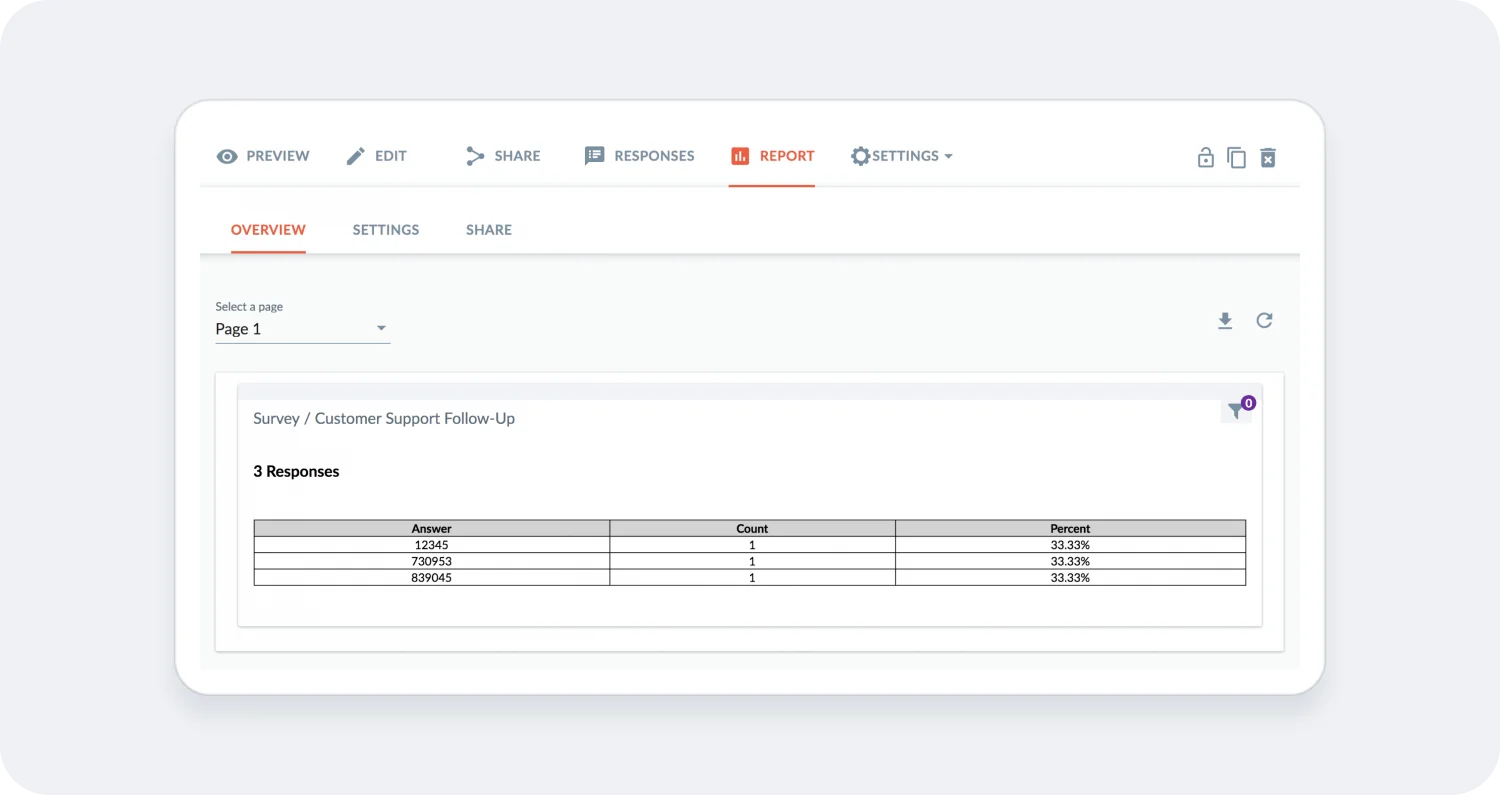The width and height of the screenshot is (1500, 795).
Task: Expand the top Settings dropdown menu
Action: coord(902,156)
